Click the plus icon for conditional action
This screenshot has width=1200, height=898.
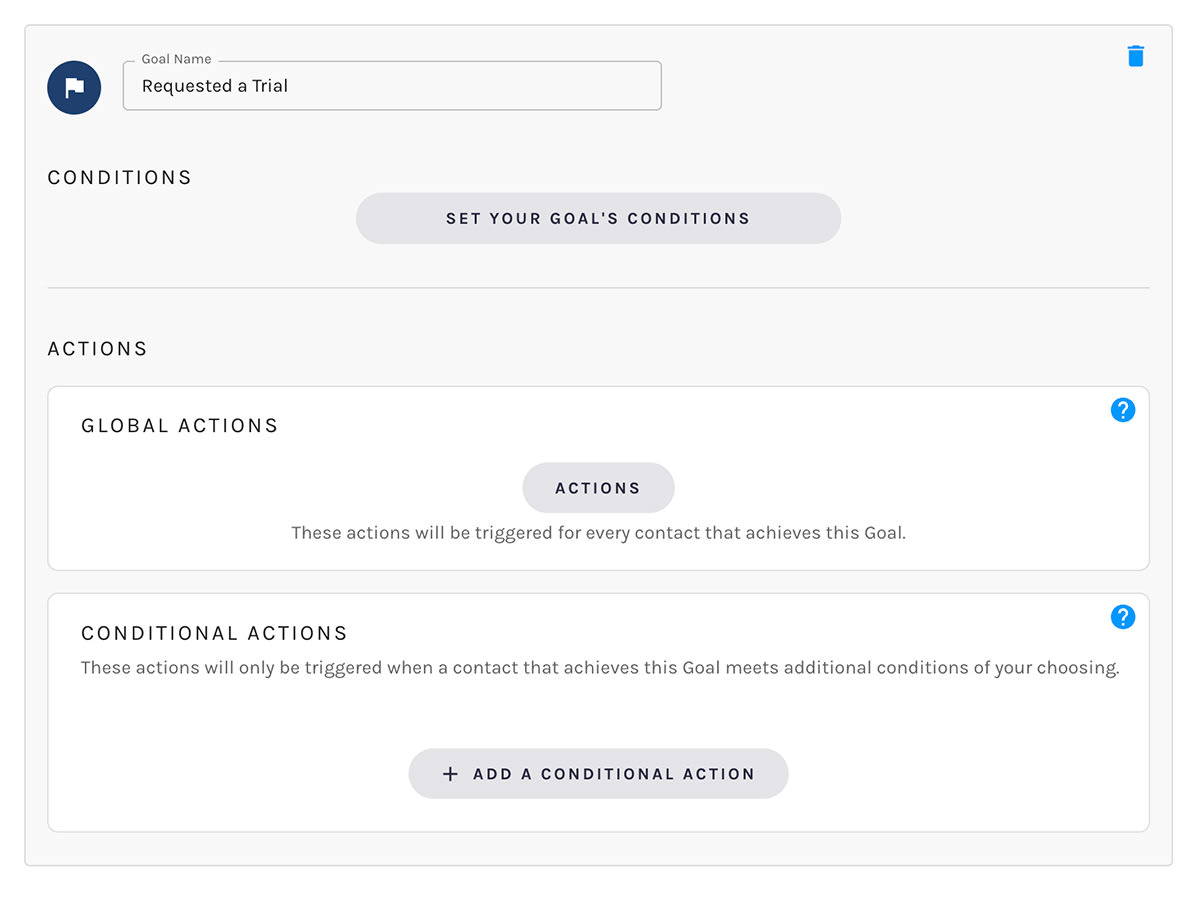[450, 774]
